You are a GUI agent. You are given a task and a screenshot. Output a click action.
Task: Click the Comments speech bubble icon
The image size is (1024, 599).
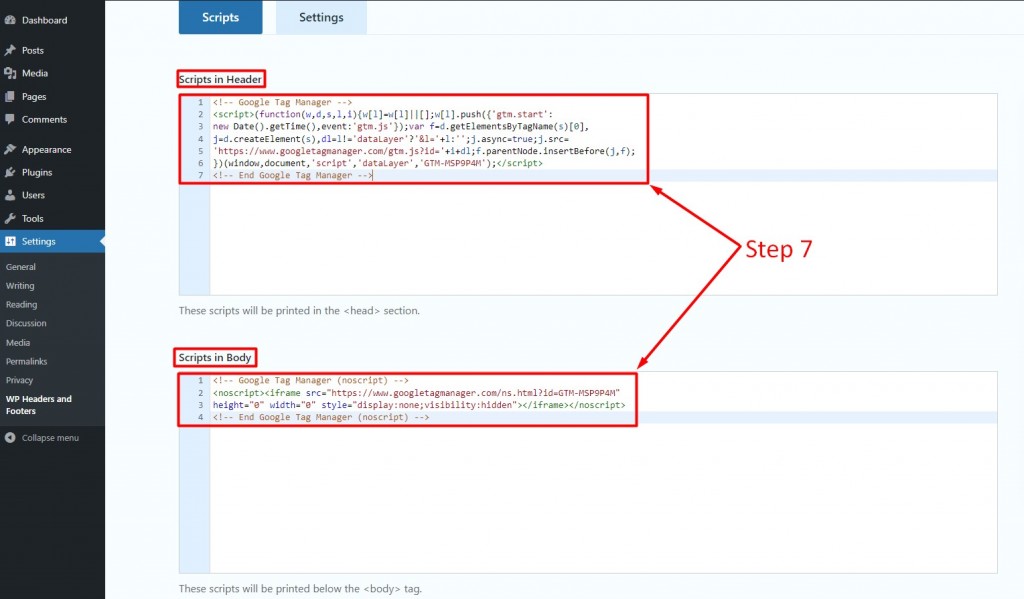click(x=10, y=120)
